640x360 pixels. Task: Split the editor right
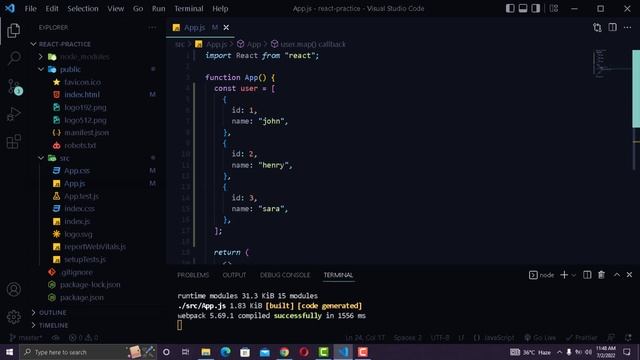pos(612,27)
